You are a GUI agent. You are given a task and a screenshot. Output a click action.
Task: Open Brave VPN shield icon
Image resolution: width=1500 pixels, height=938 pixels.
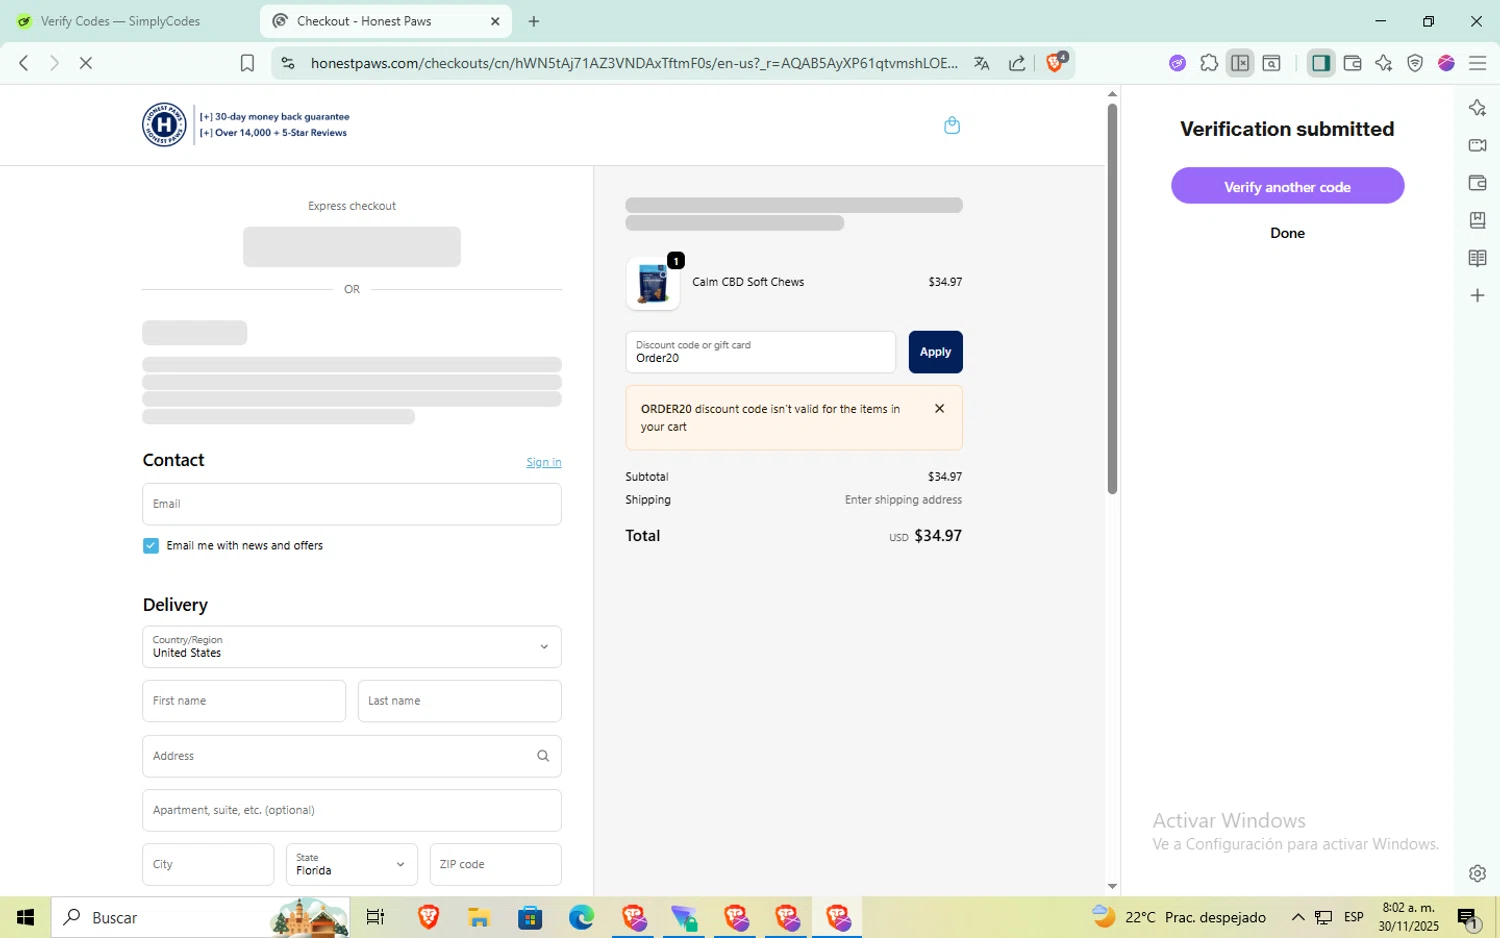point(1415,63)
